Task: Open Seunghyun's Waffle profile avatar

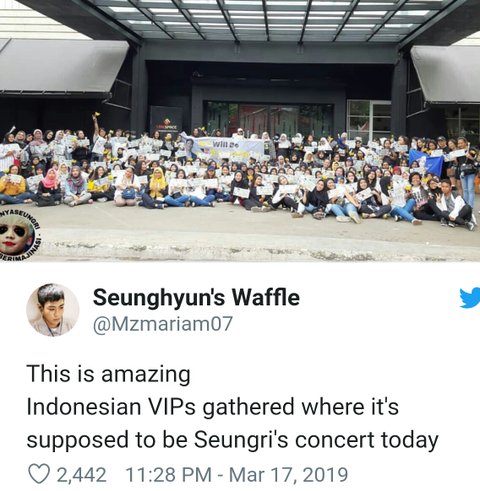Action: coord(53,310)
